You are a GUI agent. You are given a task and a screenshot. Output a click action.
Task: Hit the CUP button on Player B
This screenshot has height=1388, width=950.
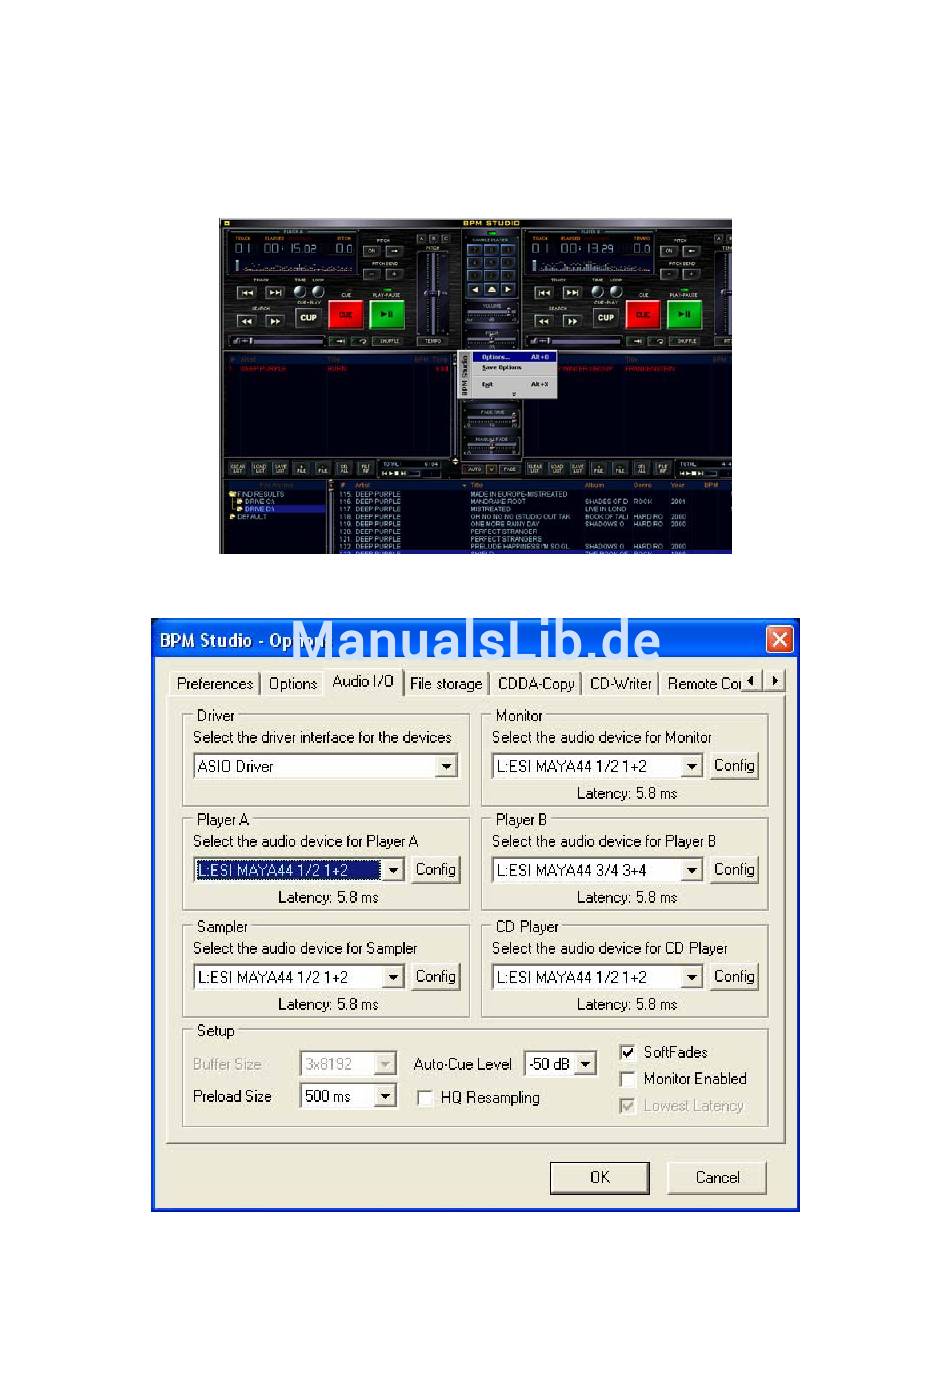click(x=606, y=317)
